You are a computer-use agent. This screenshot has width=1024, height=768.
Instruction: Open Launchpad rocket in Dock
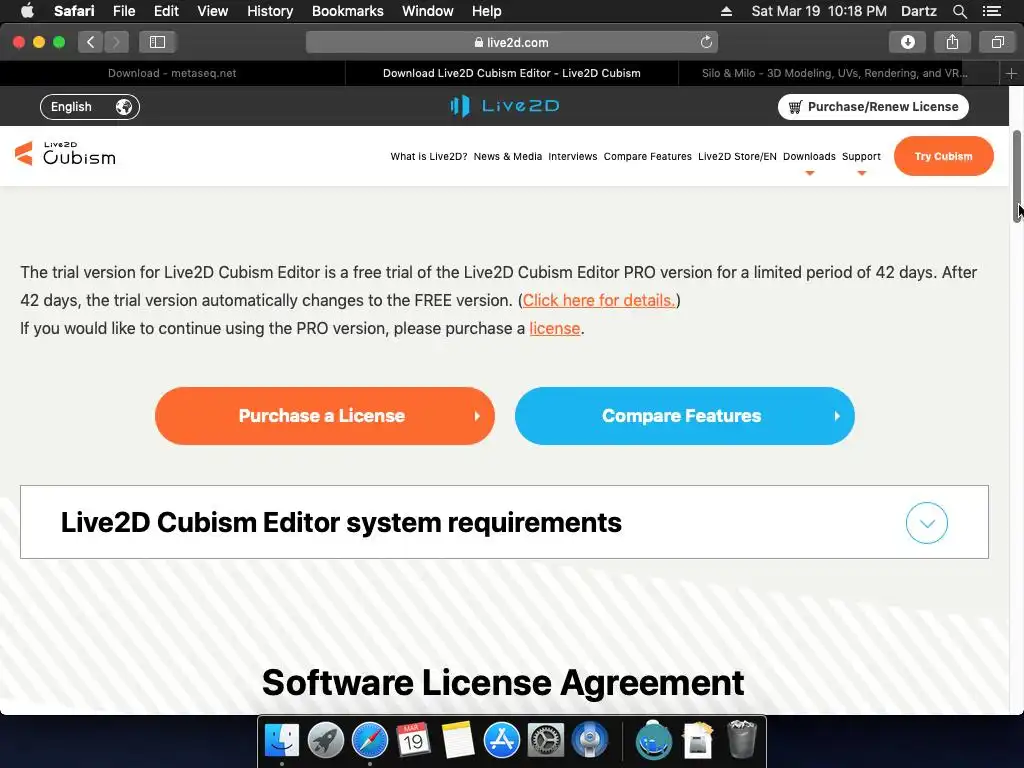325,740
